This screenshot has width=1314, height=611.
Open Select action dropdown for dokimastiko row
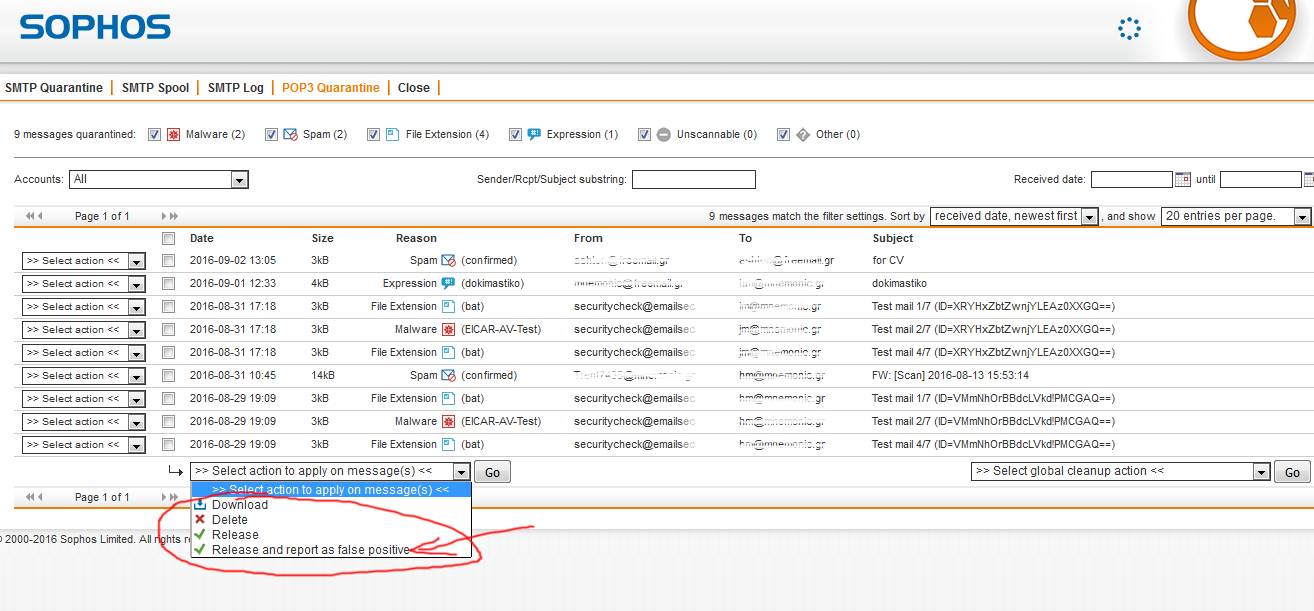[x=83, y=284]
